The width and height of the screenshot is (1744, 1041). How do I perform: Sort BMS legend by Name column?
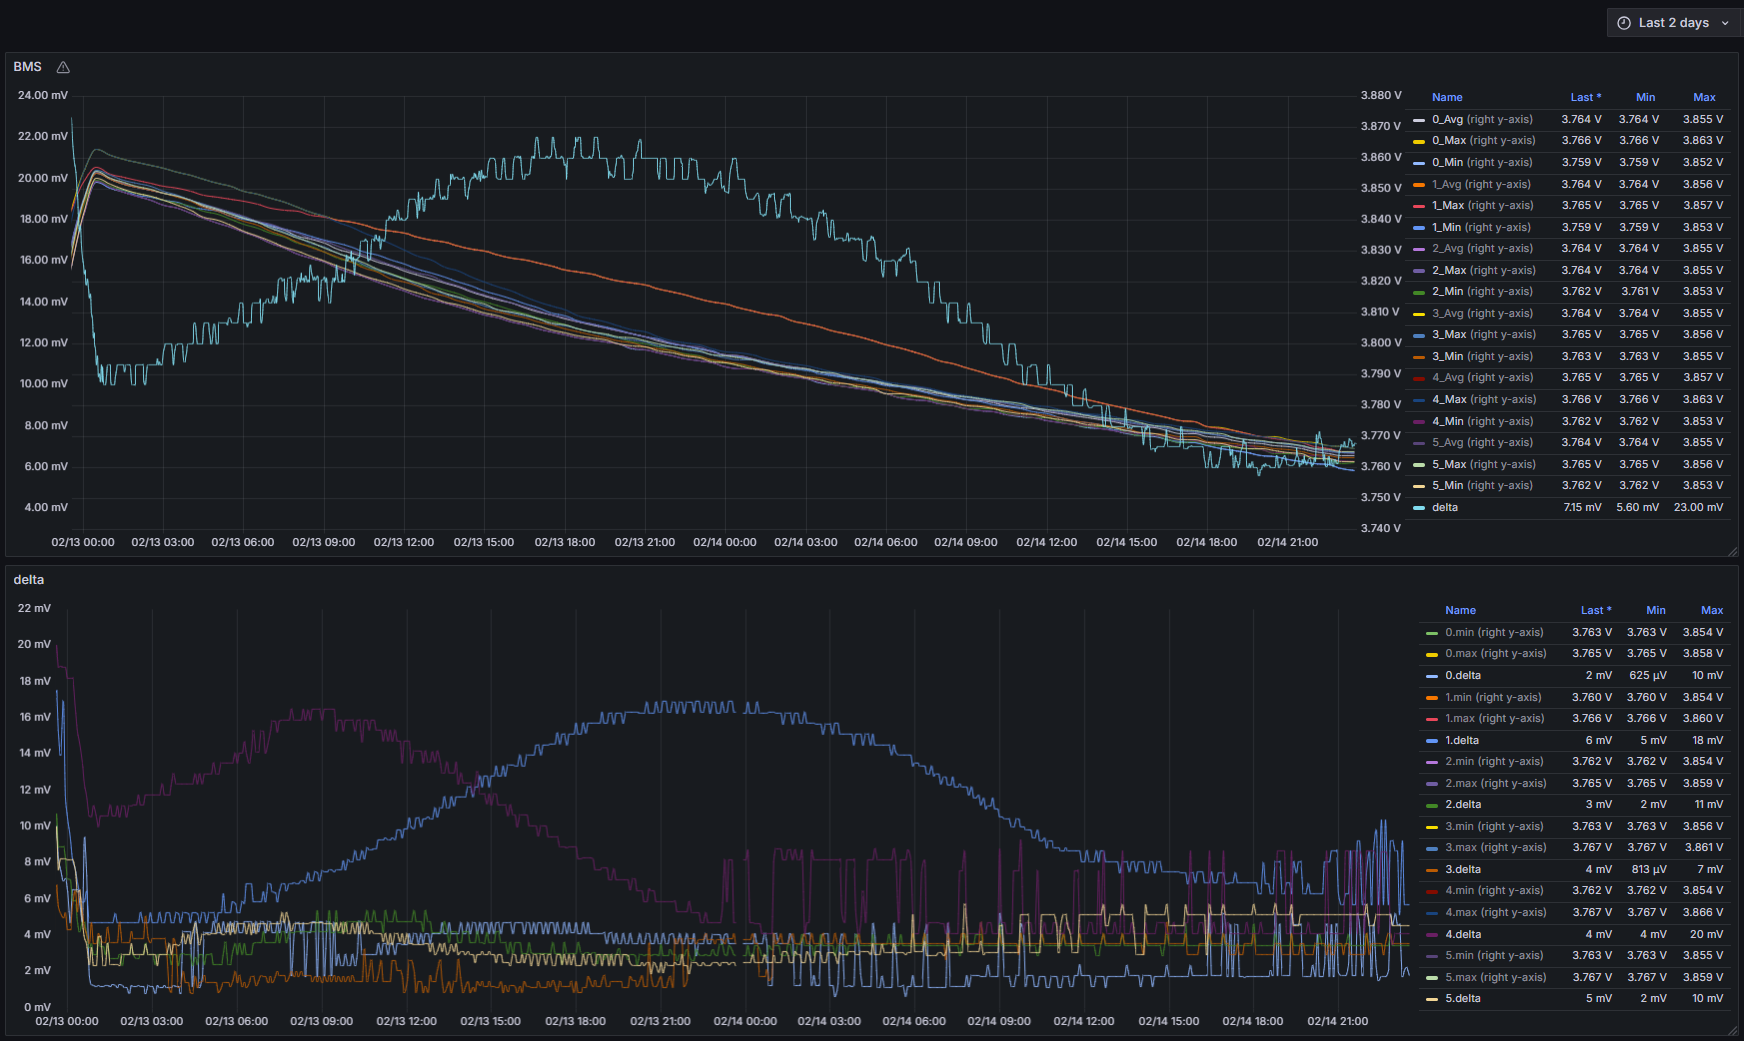pos(1446,98)
